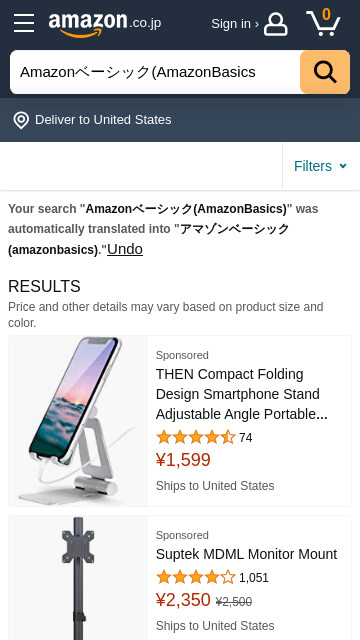
Task: Open the hamburger navigation menu
Action: (24, 23)
